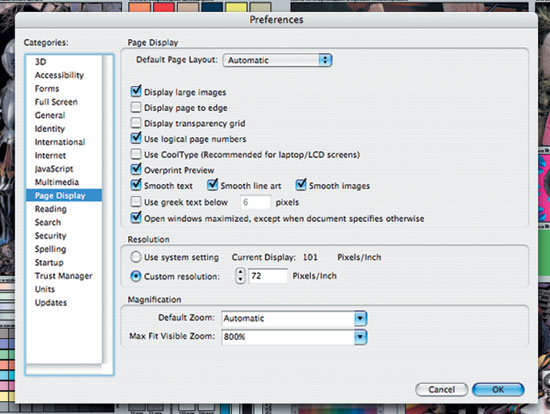Screen dimensions: 550x414
Task: Click the custom resolution value field
Action: point(268,276)
